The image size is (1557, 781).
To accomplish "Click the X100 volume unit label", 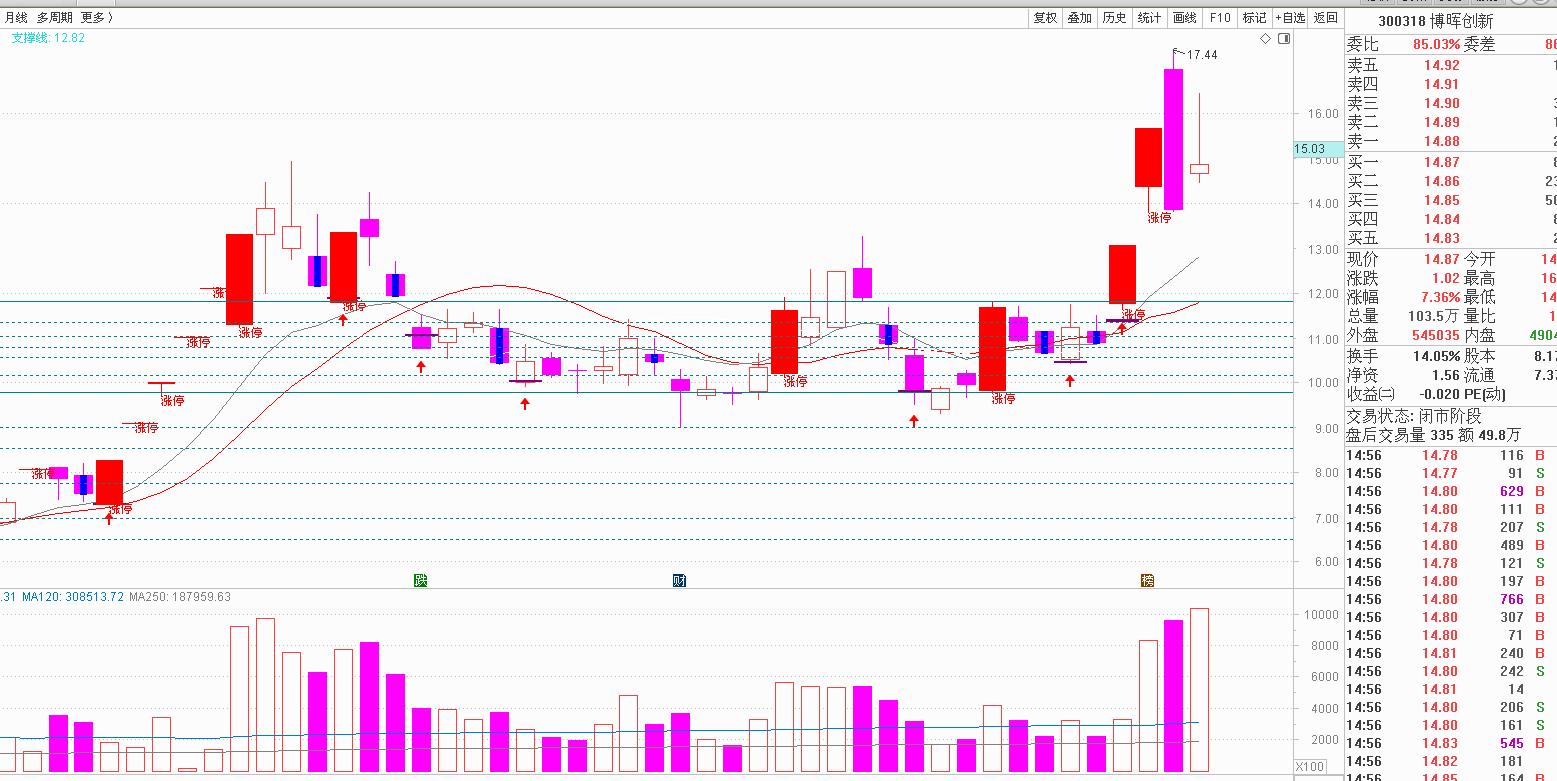I will click(1309, 767).
